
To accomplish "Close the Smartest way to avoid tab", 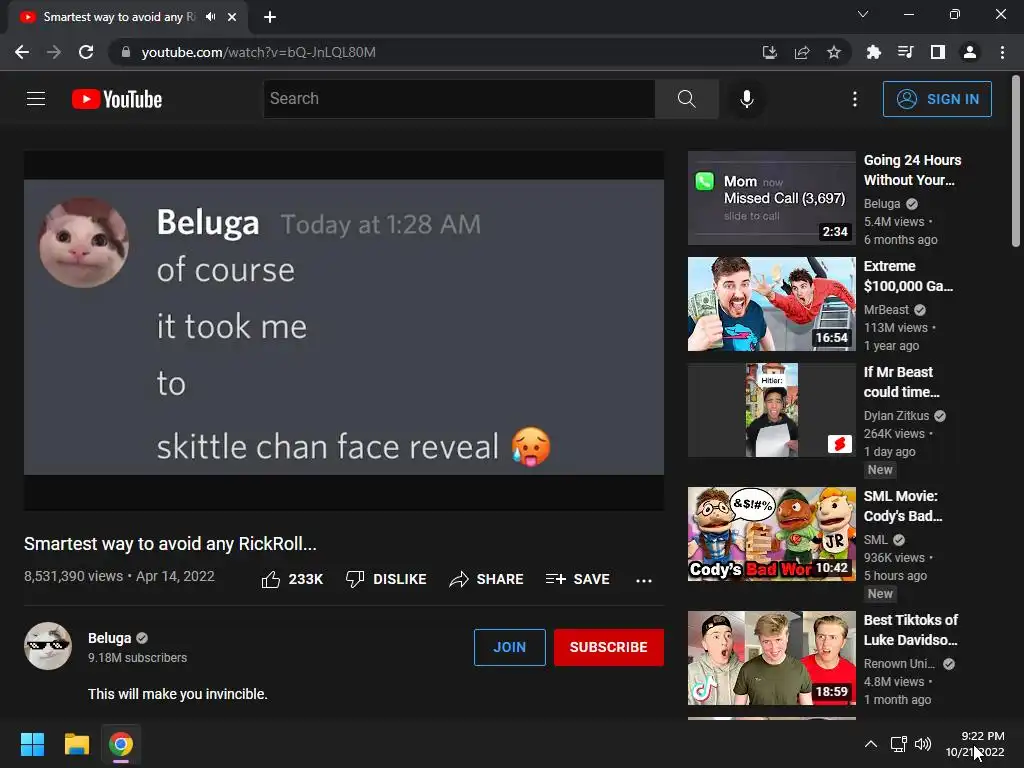I will [232, 17].
